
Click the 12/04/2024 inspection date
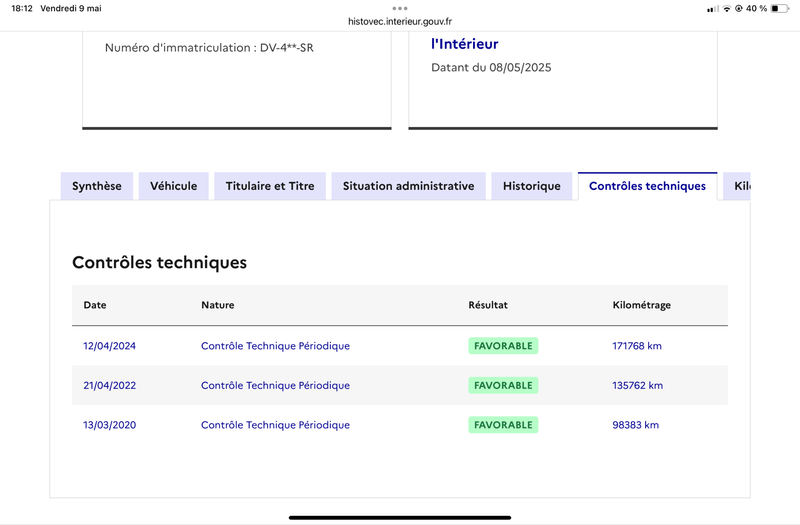point(110,346)
